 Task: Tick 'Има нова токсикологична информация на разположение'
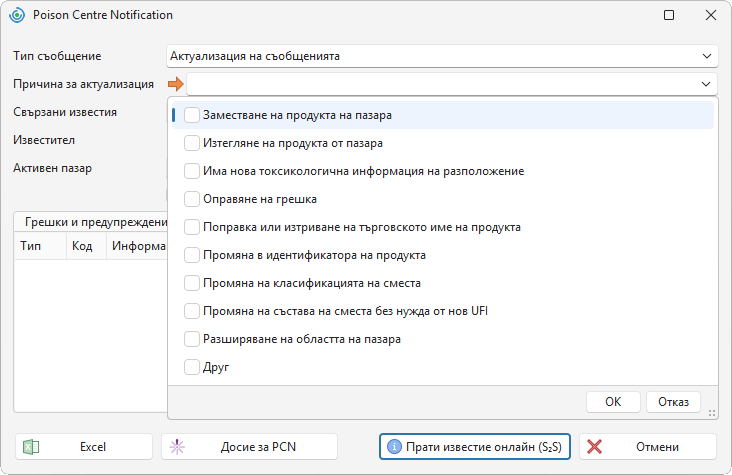(192, 171)
